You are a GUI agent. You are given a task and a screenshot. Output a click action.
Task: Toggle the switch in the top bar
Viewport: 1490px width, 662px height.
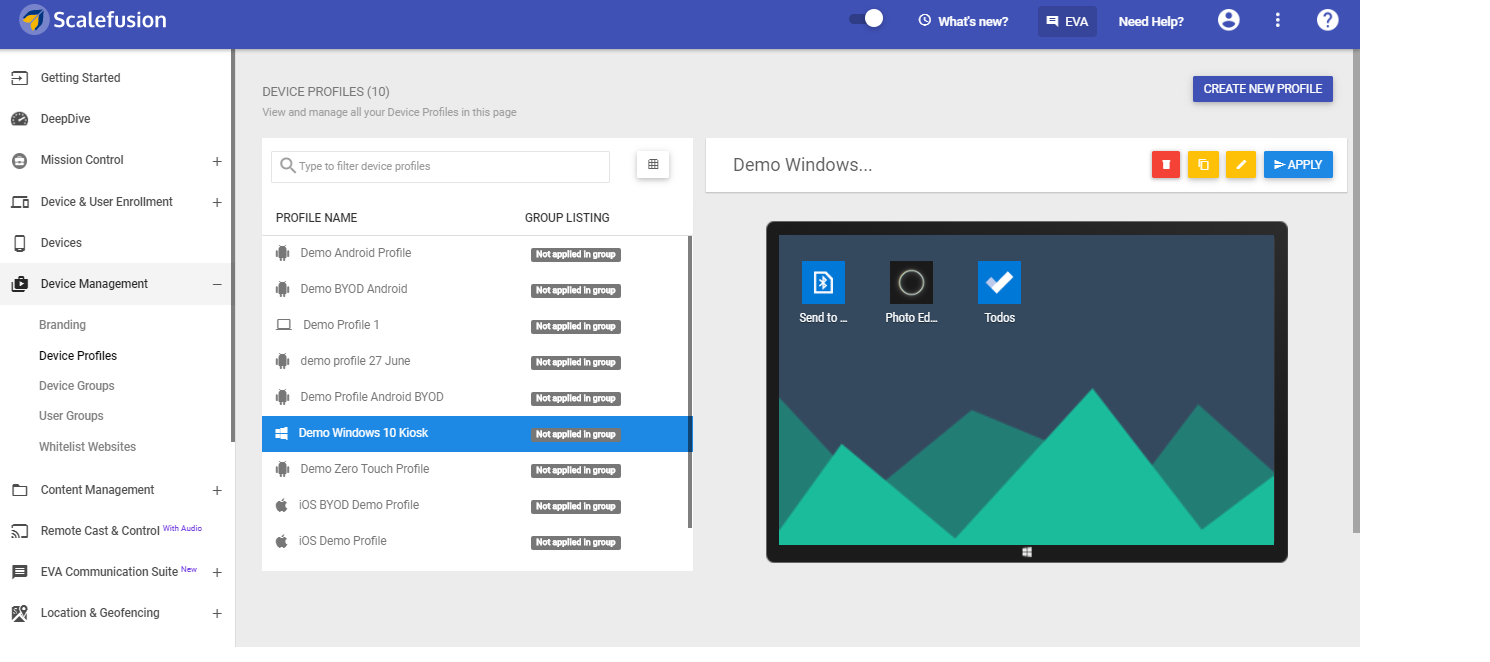point(866,19)
